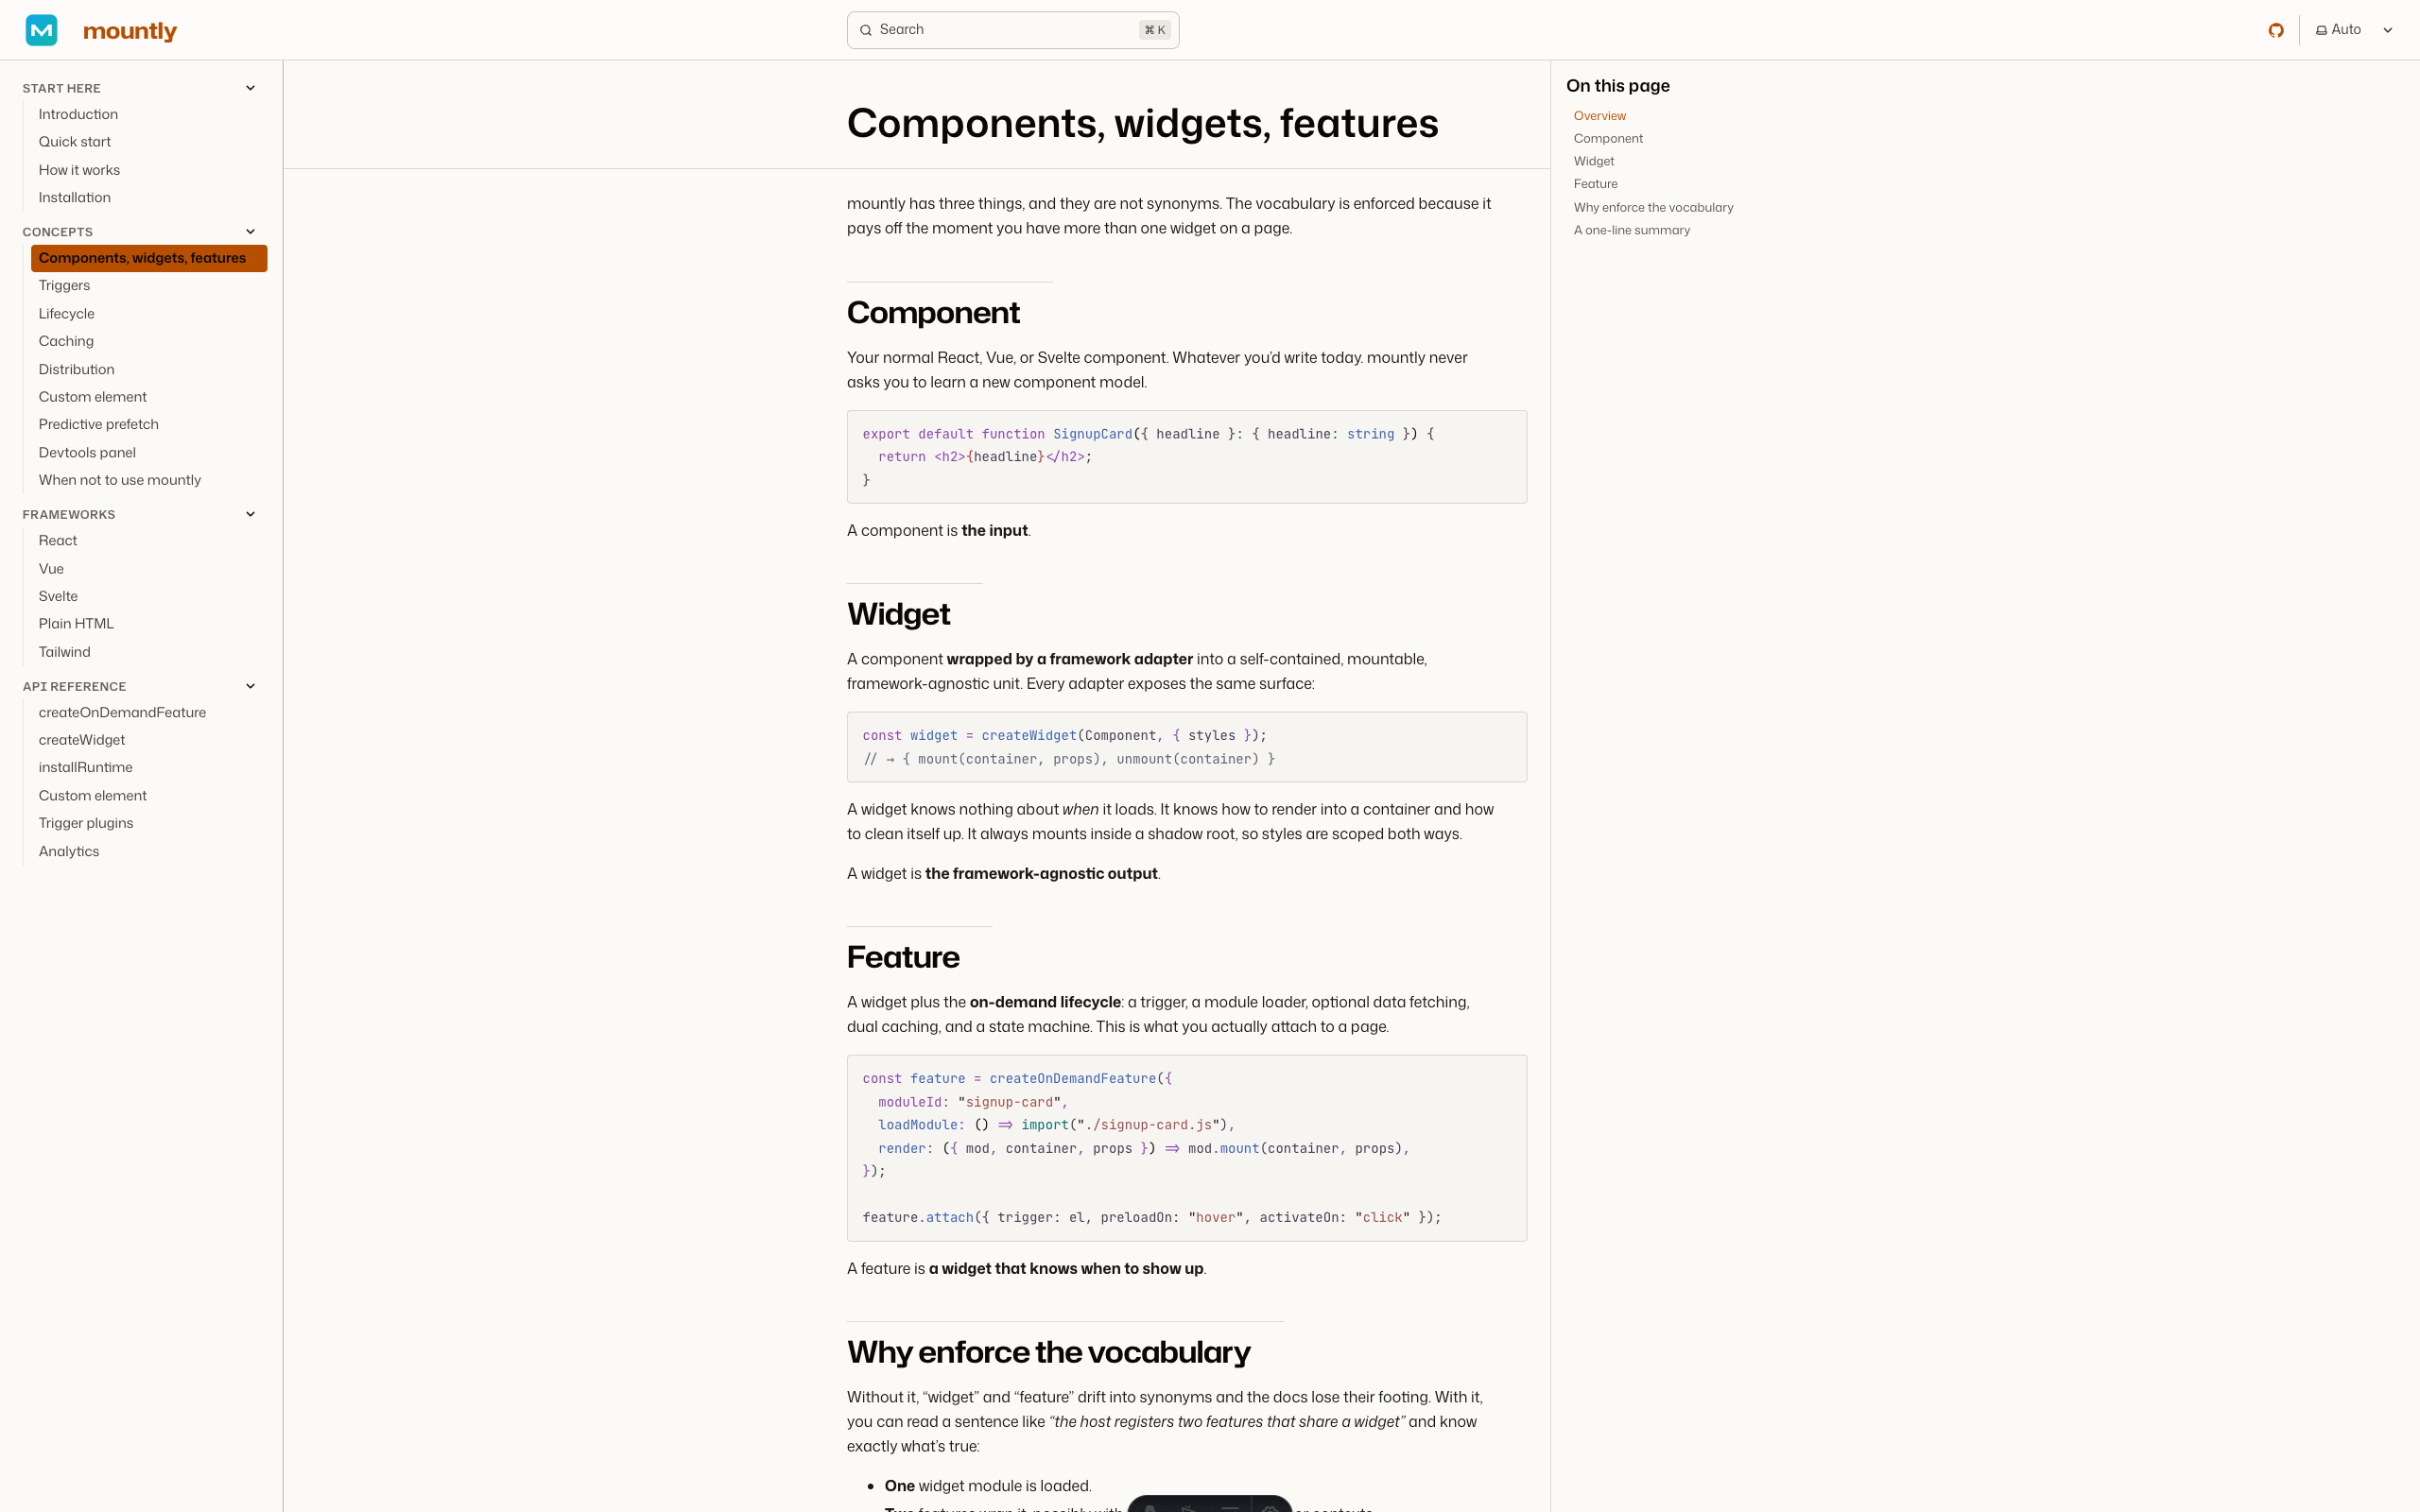Jump to Why enforce the vocabulary section
2420x1512 pixels.
pos(1653,208)
